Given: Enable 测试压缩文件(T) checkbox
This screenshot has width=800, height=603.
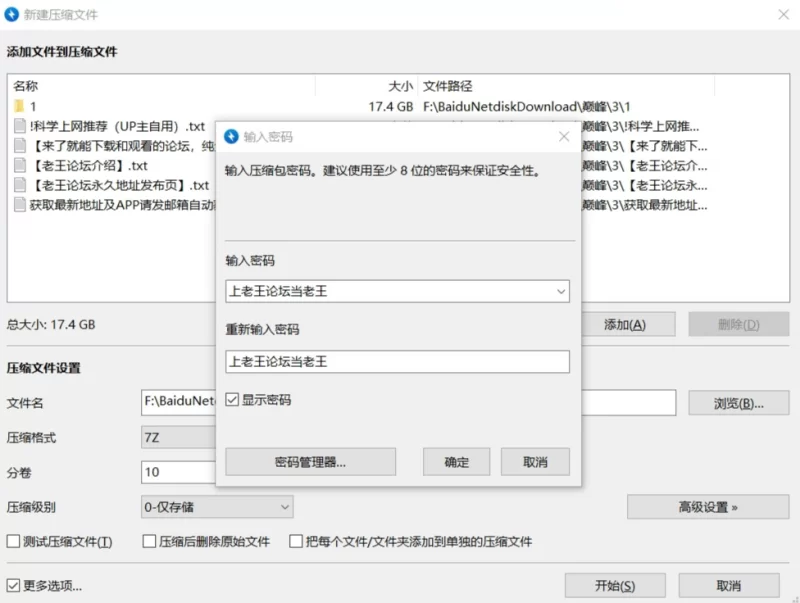Looking at the screenshot, I should (x=13, y=541).
